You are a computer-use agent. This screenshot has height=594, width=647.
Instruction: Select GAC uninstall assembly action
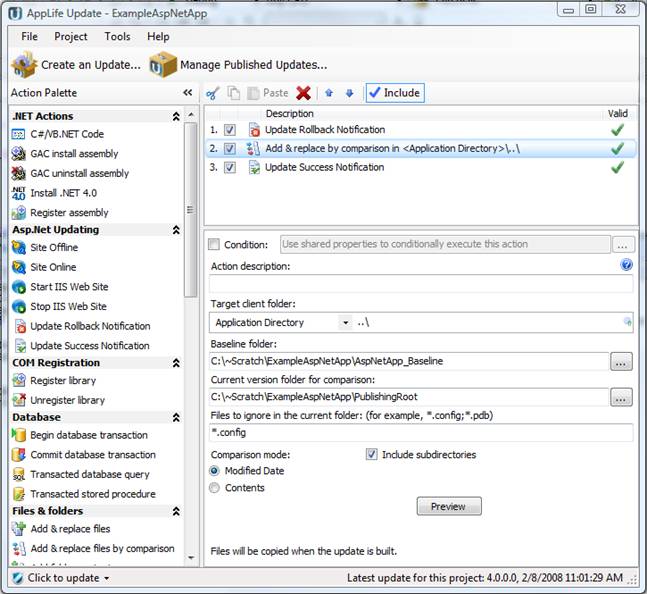point(71,173)
